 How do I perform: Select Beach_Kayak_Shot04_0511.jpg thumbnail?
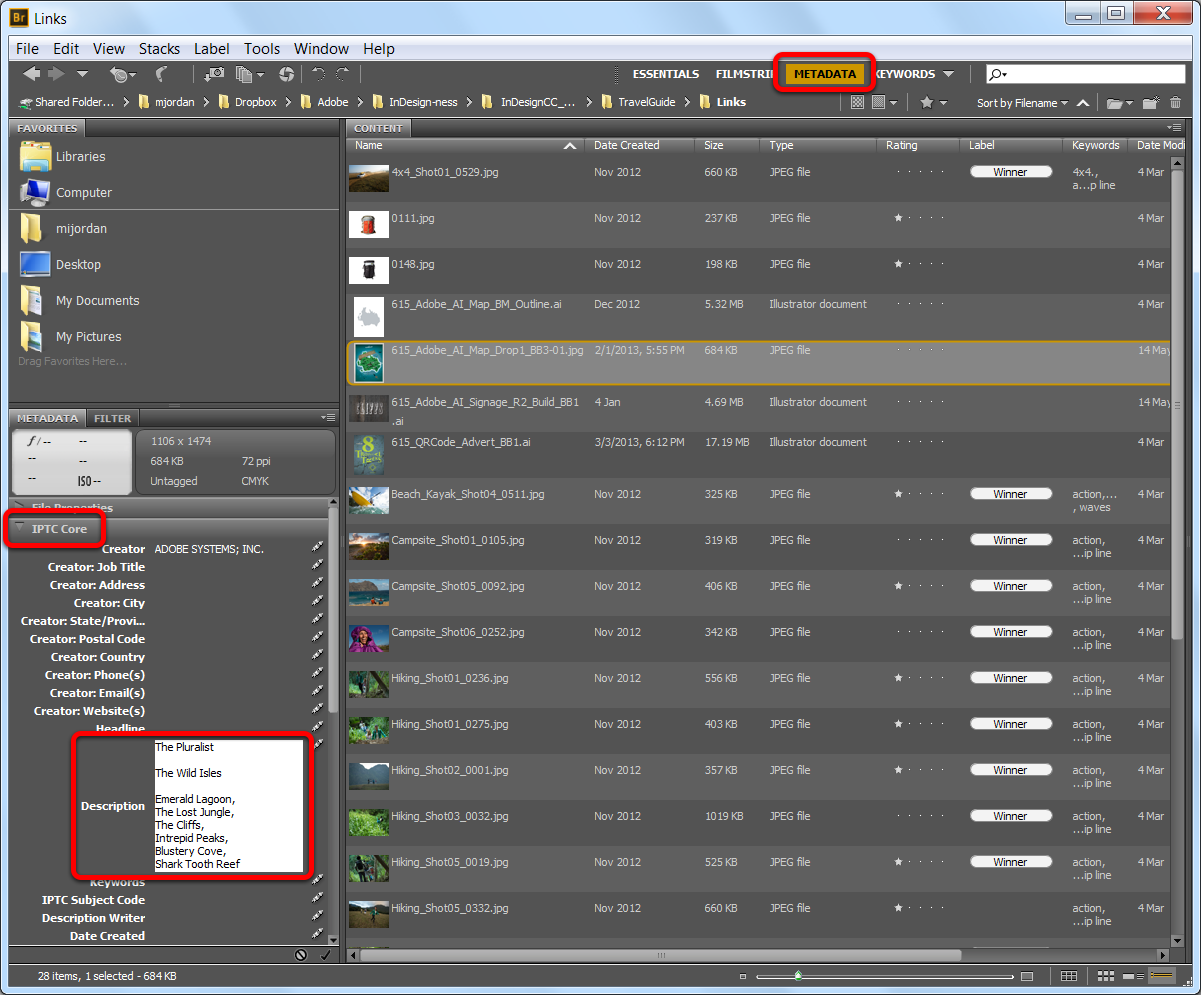(368, 499)
